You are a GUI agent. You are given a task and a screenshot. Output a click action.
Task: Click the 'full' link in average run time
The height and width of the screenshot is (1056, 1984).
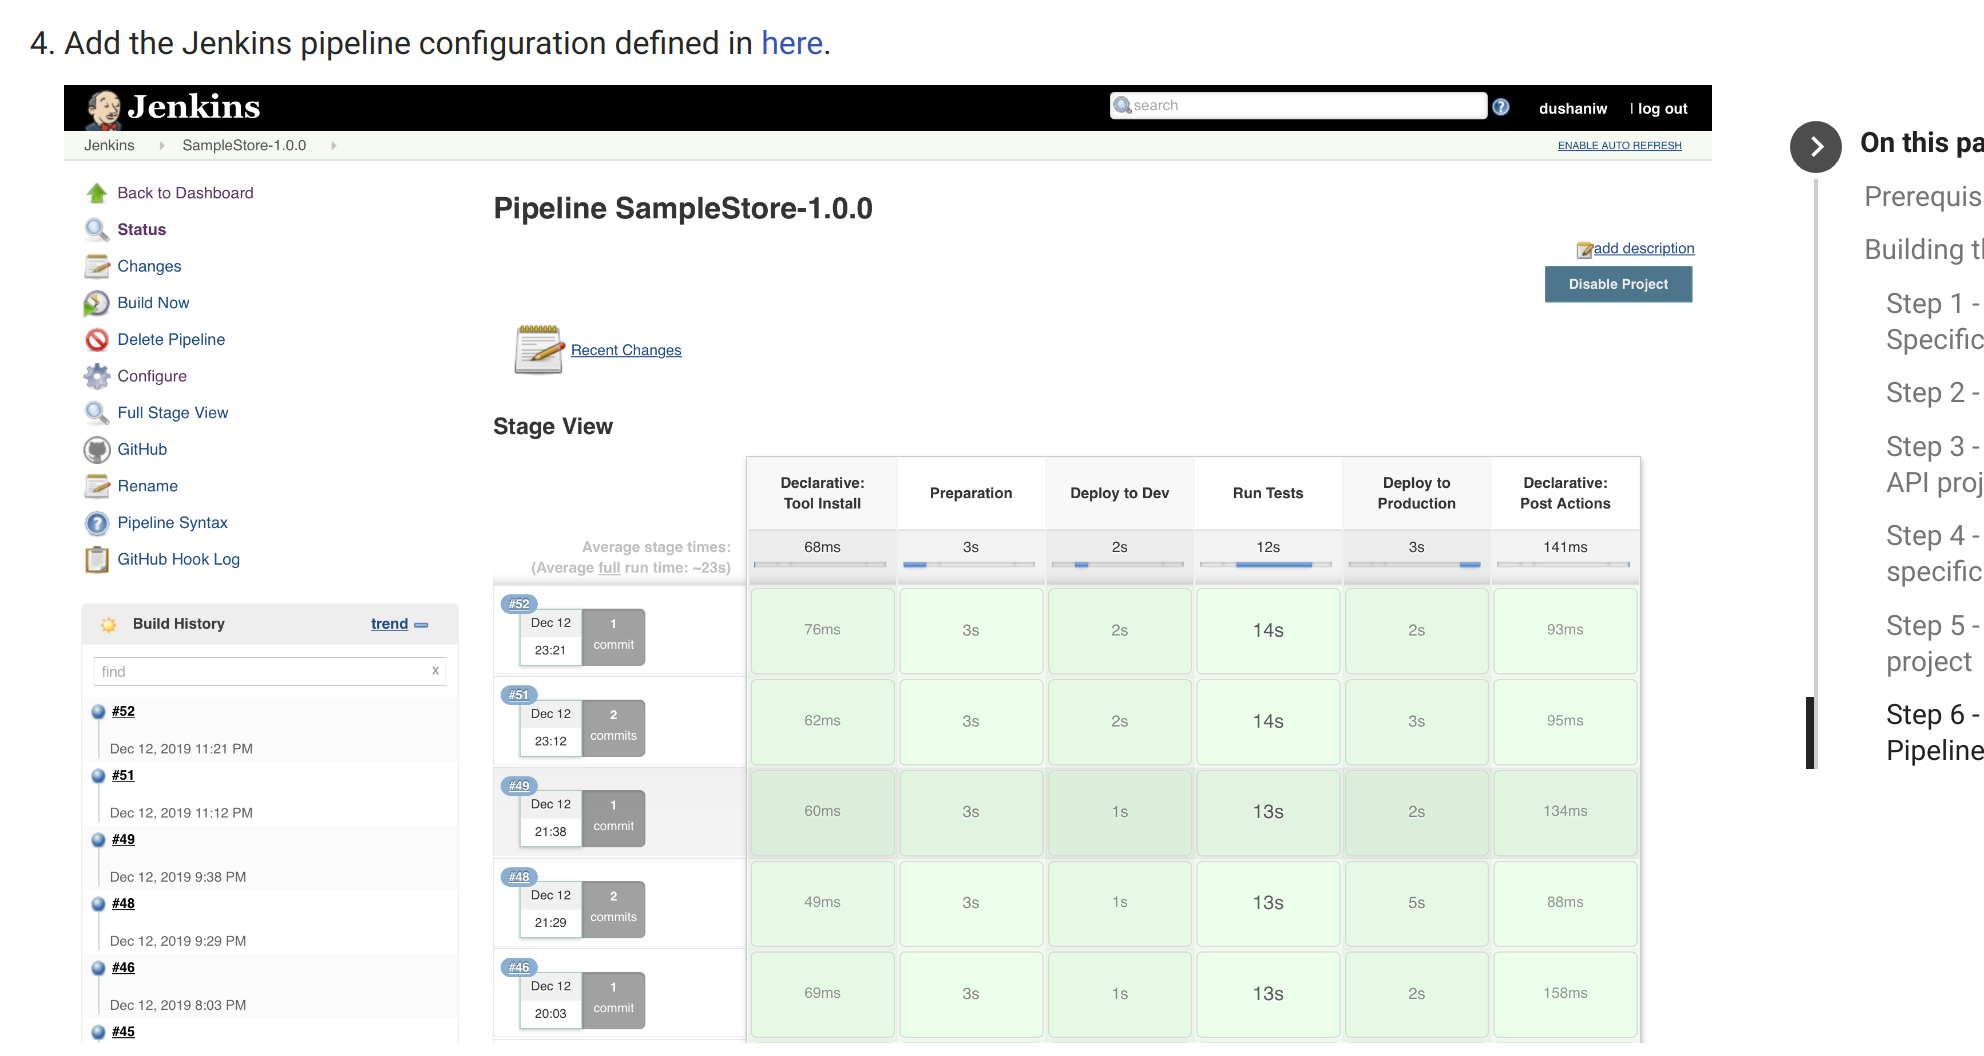click(609, 568)
